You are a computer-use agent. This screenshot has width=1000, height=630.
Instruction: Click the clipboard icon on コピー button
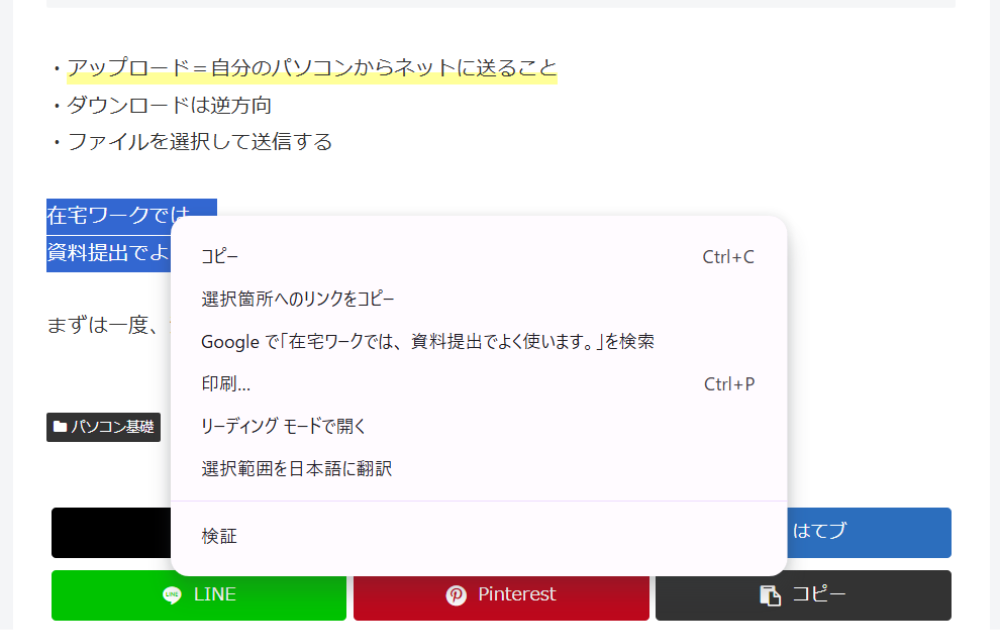coord(770,595)
